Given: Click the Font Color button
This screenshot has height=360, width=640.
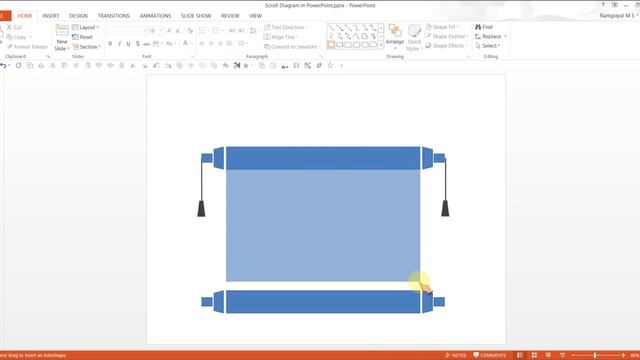Looking at the screenshot, I should click(x=185, y=43).
